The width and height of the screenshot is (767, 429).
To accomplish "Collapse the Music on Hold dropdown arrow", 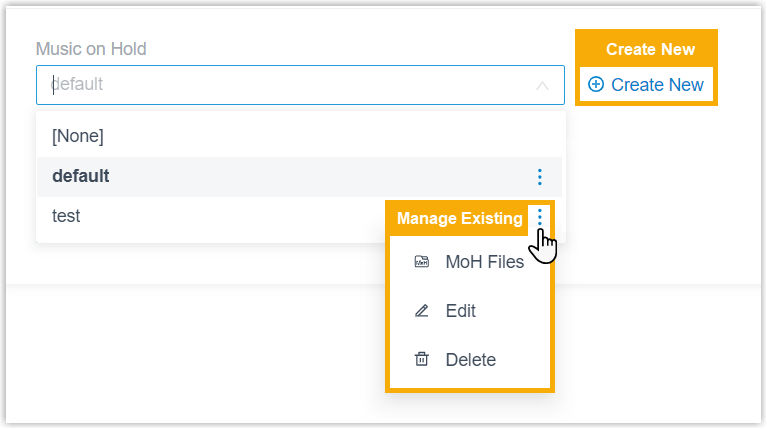I will click(542, 86).
